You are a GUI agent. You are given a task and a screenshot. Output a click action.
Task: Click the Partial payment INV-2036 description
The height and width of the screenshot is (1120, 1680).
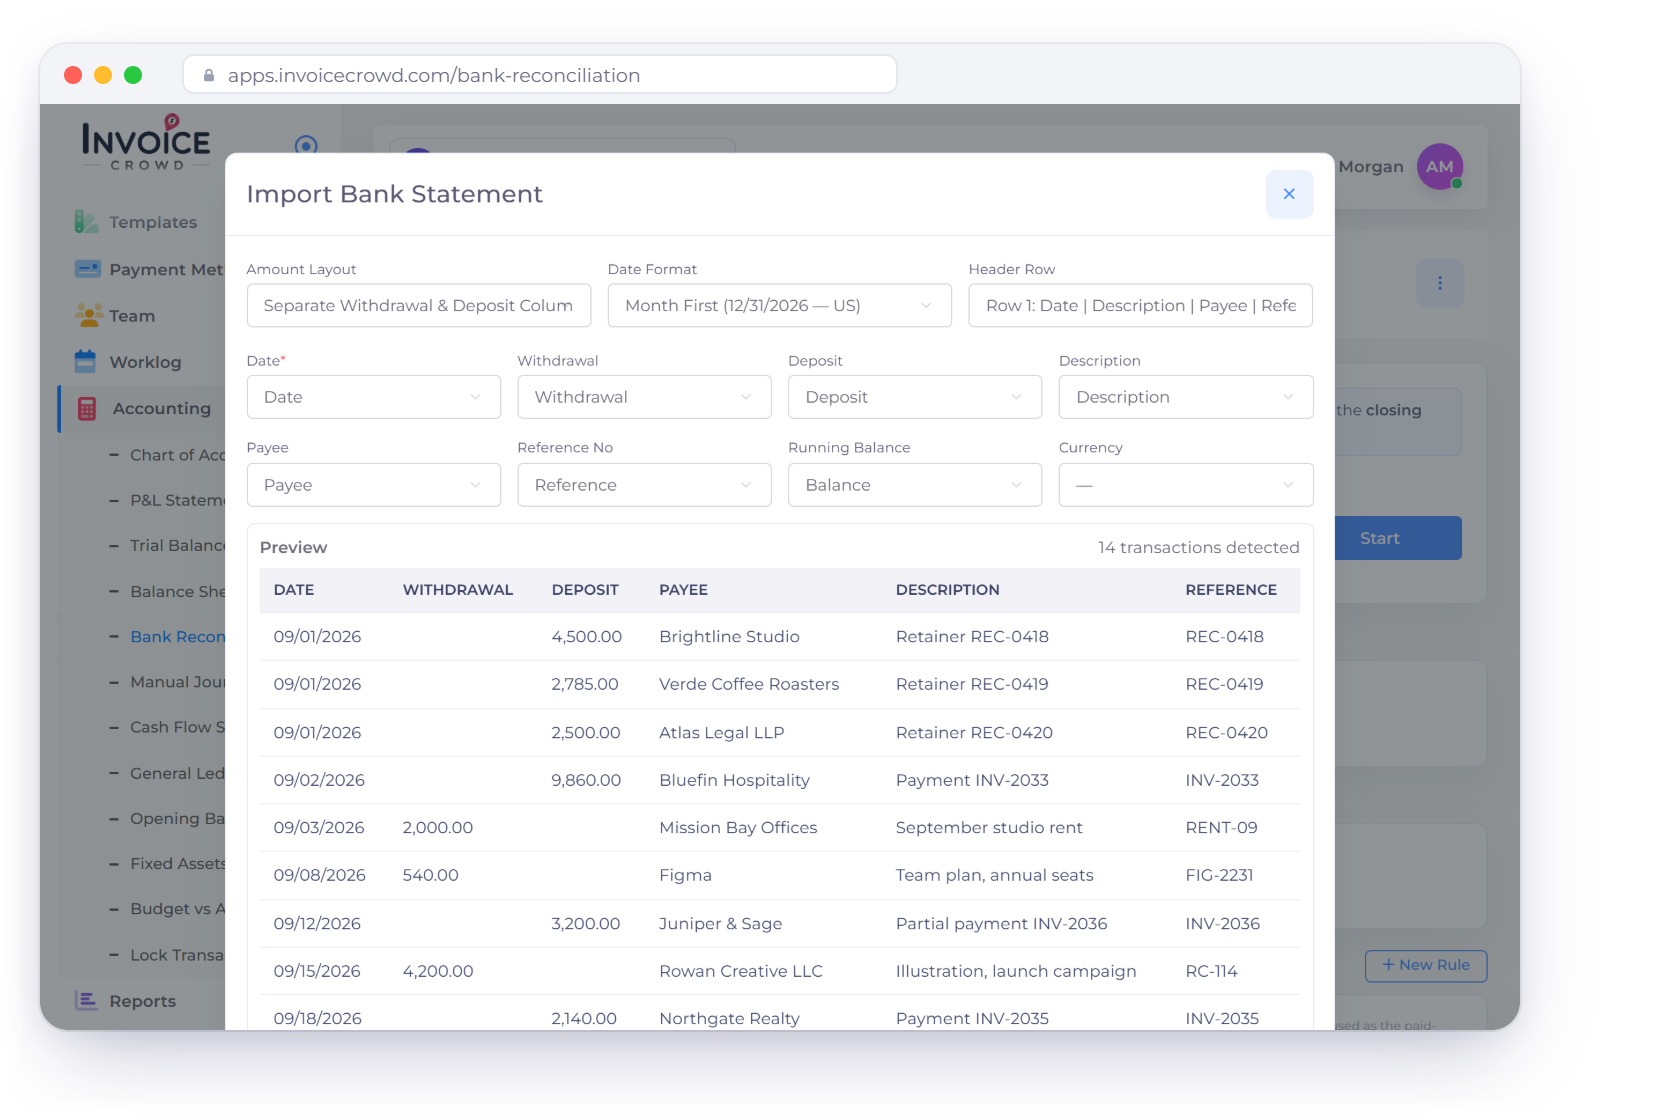point(1001,923)
